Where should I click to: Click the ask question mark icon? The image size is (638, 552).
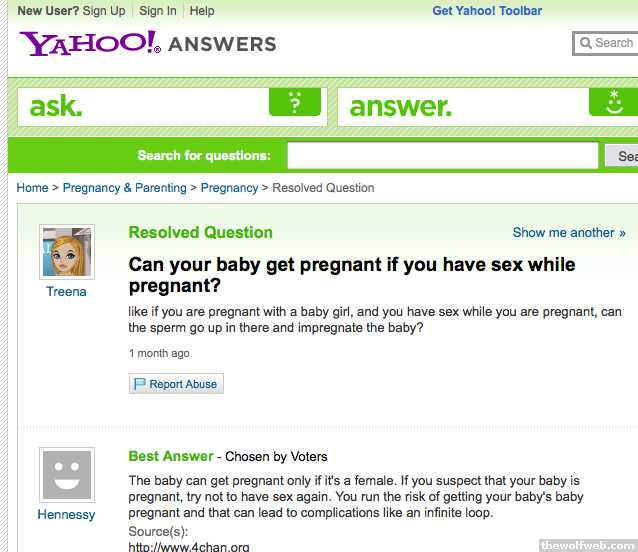(295, 103)
